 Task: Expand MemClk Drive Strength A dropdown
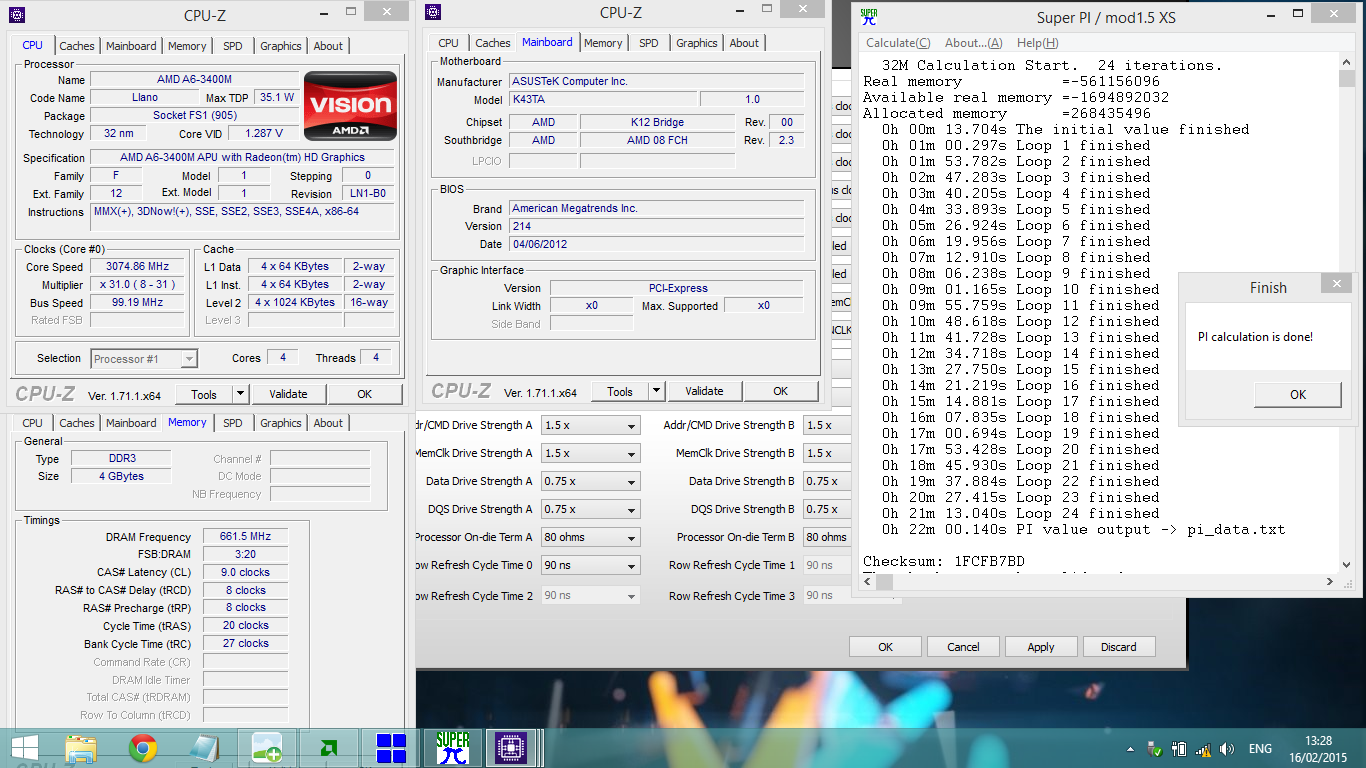tap(631, 454)
